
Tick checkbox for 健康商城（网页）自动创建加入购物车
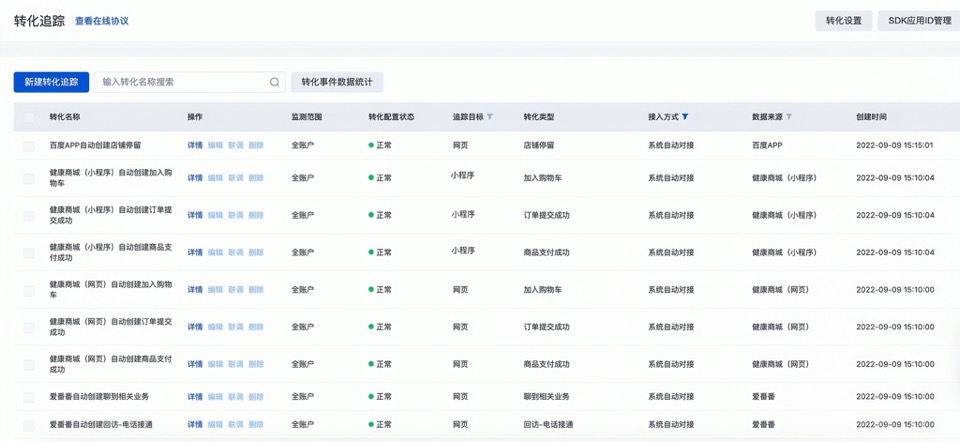29,290
